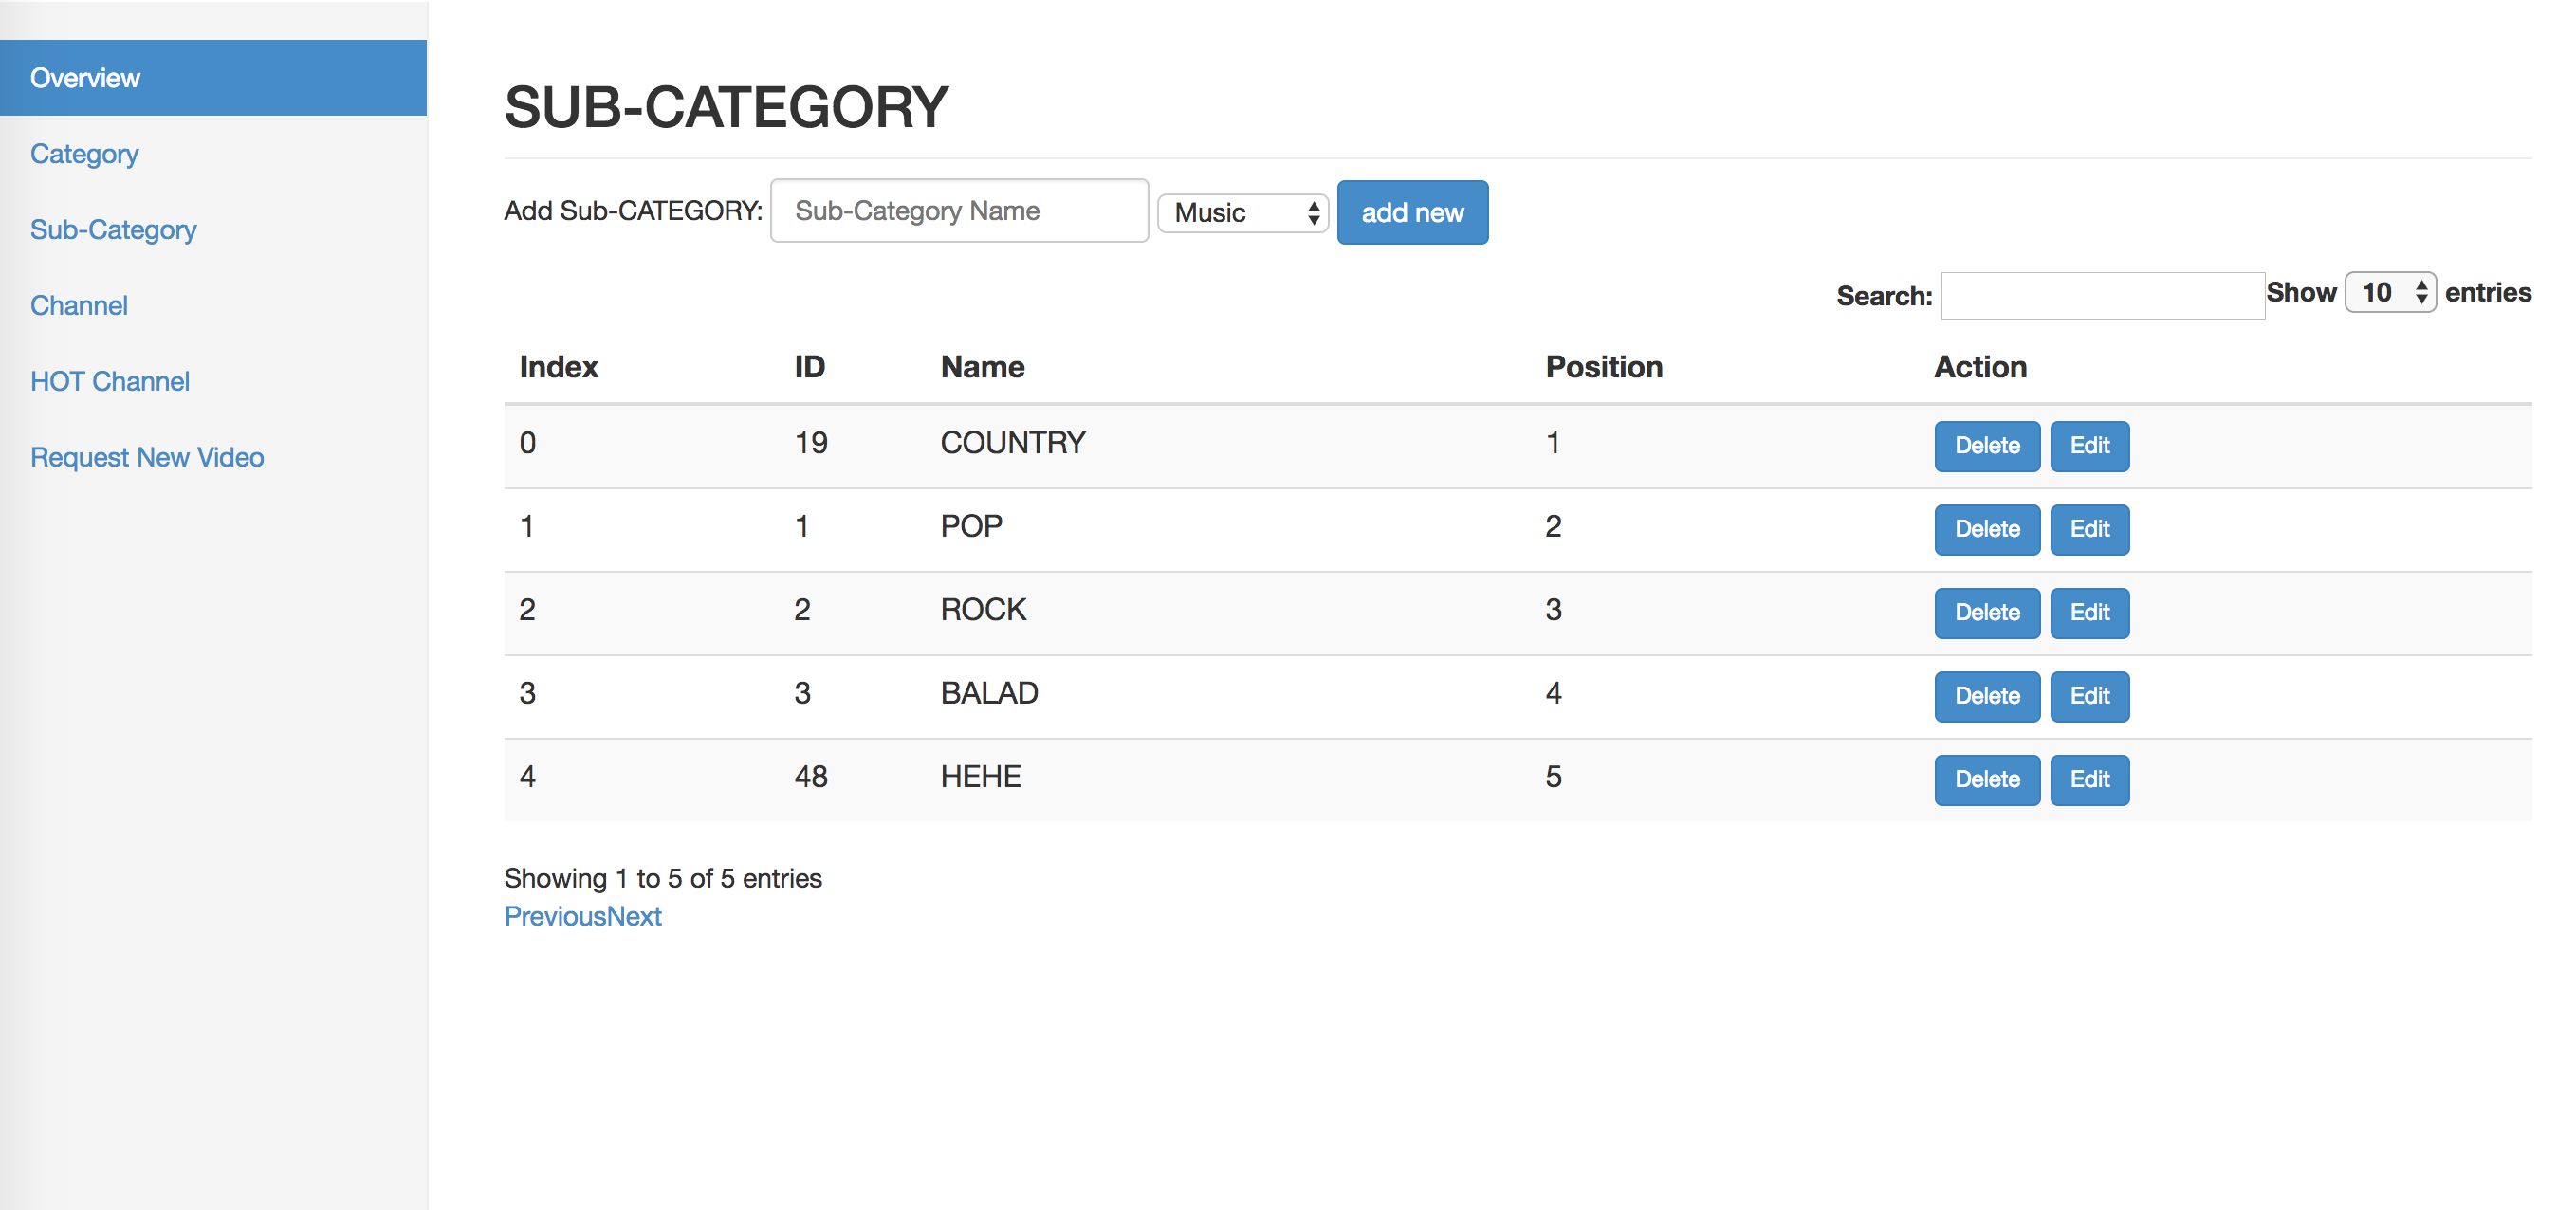Navigate to HOT Channel
The image size is (2576, 1210).
click(x=110, y=382)
